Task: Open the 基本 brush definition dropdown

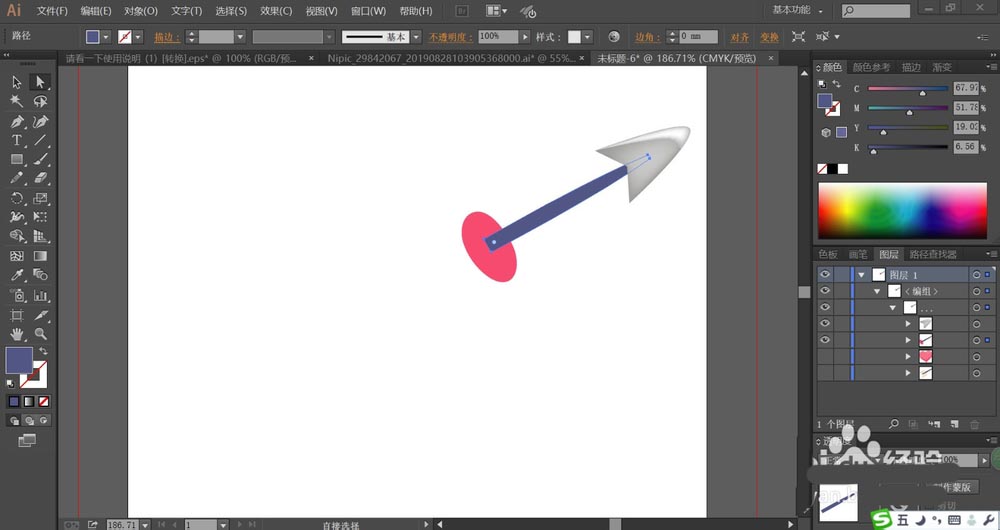Action: (416, 37)
